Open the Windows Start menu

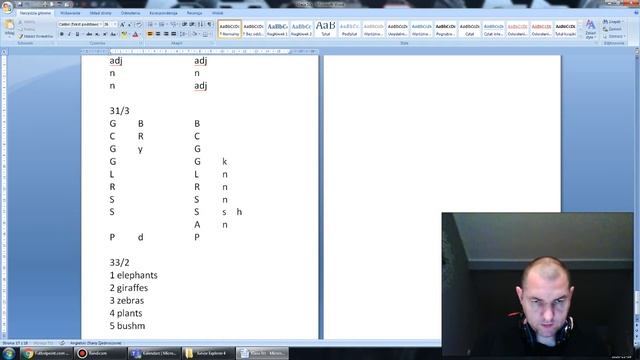pyautogui.click(x=9, y=353)
